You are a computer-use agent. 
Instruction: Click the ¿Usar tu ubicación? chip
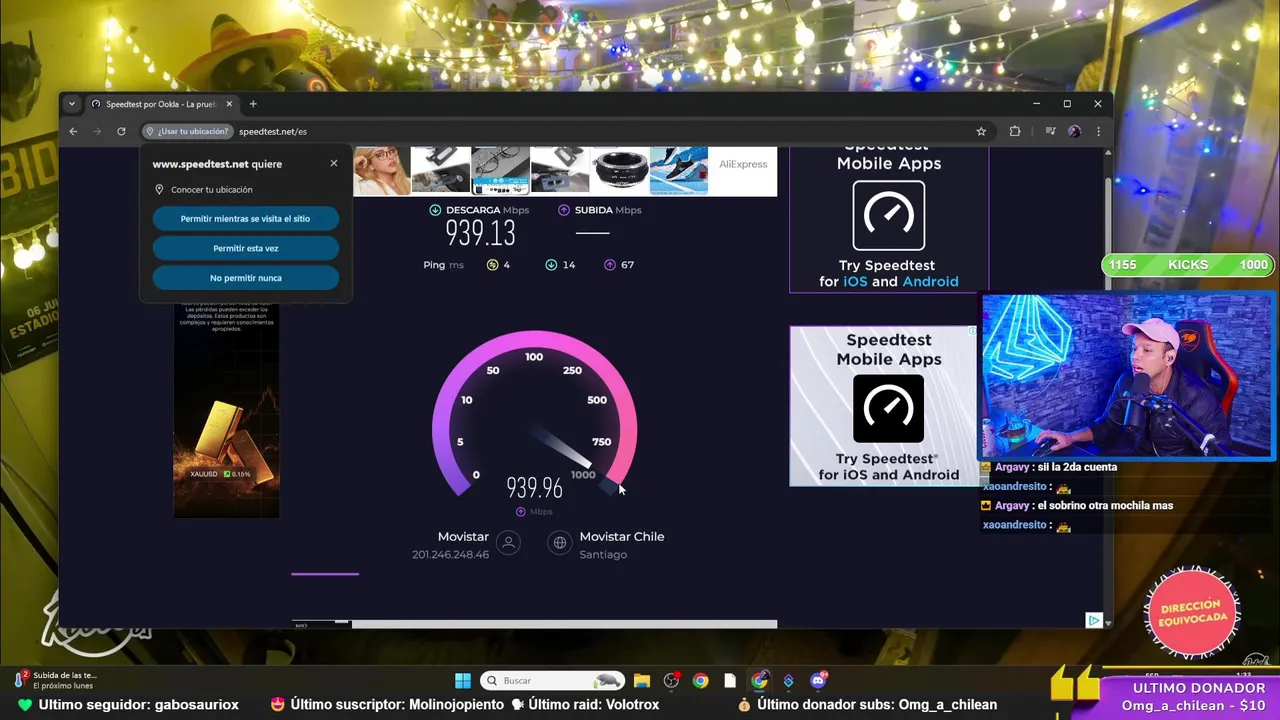[187, 131]
